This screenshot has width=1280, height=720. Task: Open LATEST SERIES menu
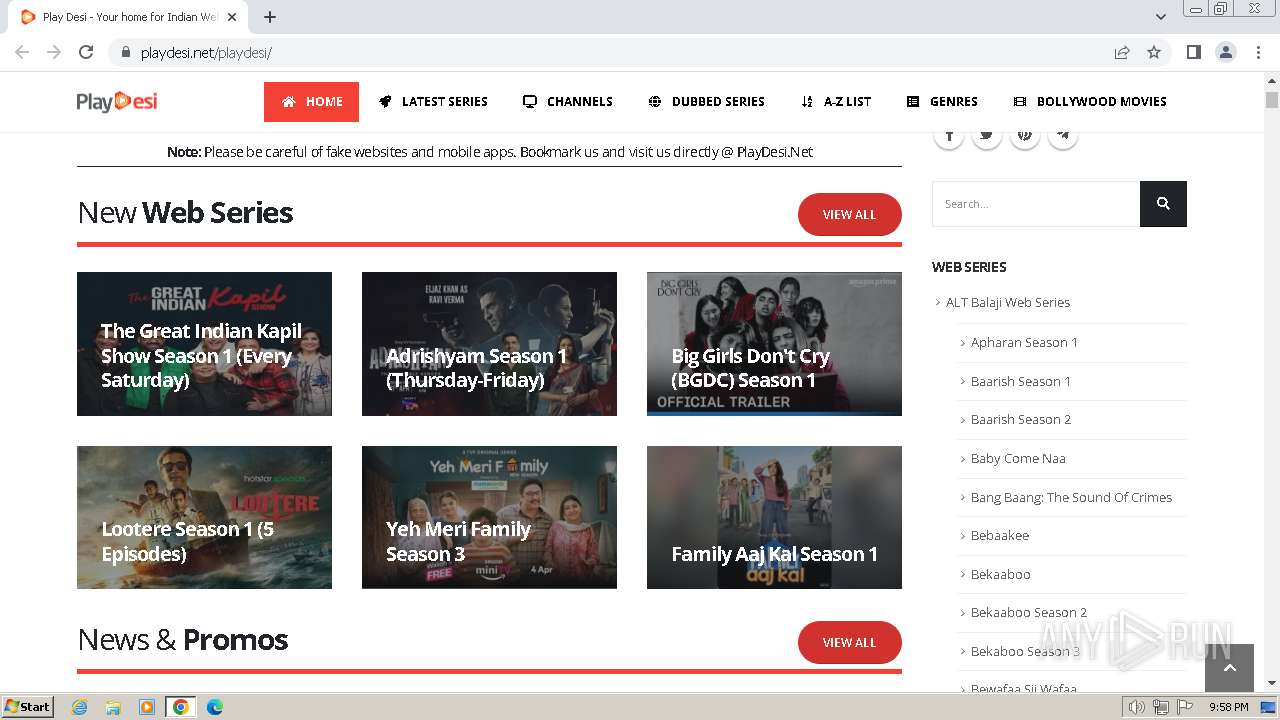click(433, 102)
